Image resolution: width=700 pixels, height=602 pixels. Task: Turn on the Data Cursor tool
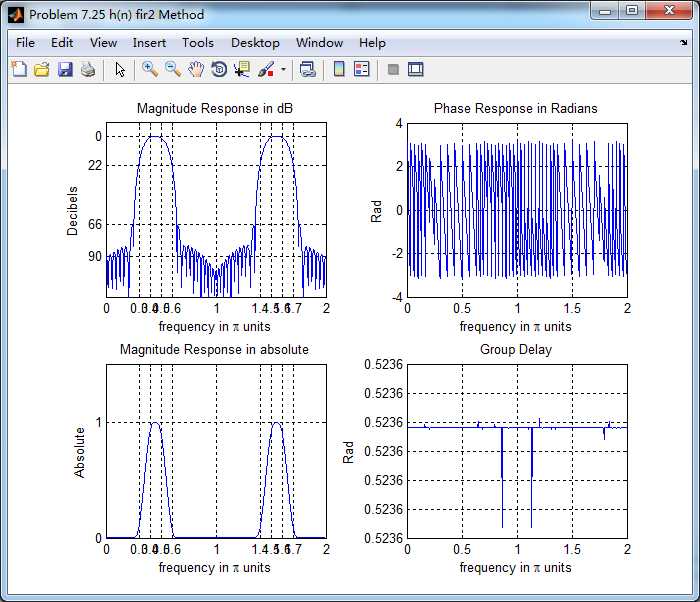pos(242,69)
